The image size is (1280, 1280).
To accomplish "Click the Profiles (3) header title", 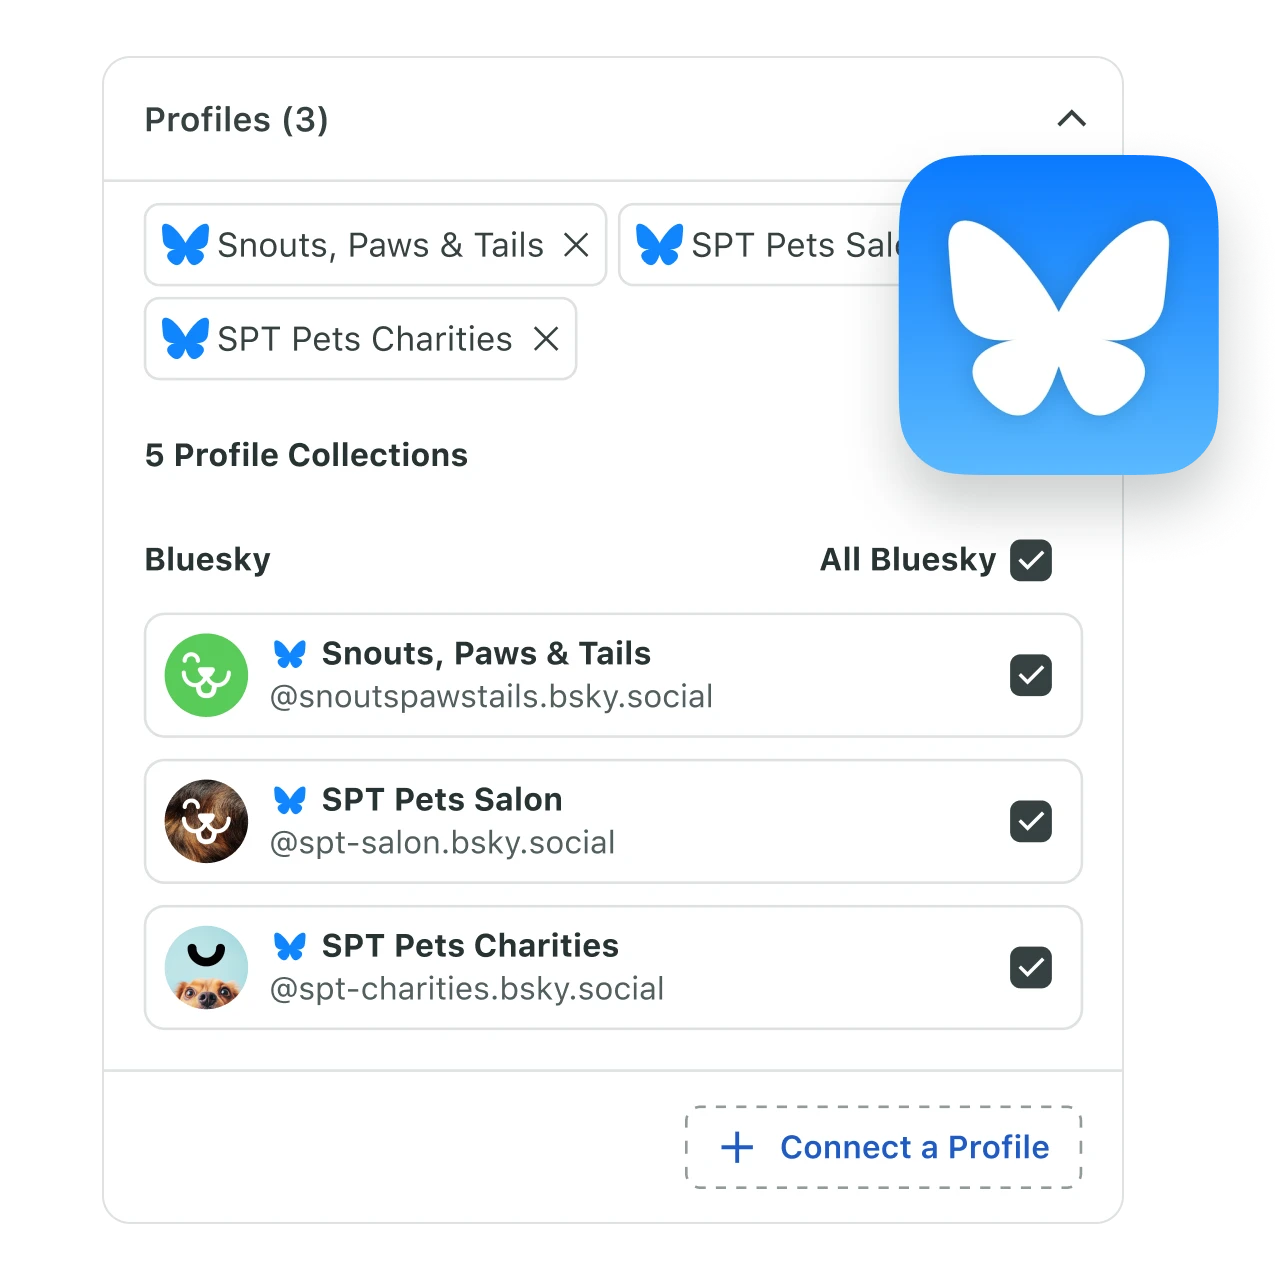I will (237, 120).
